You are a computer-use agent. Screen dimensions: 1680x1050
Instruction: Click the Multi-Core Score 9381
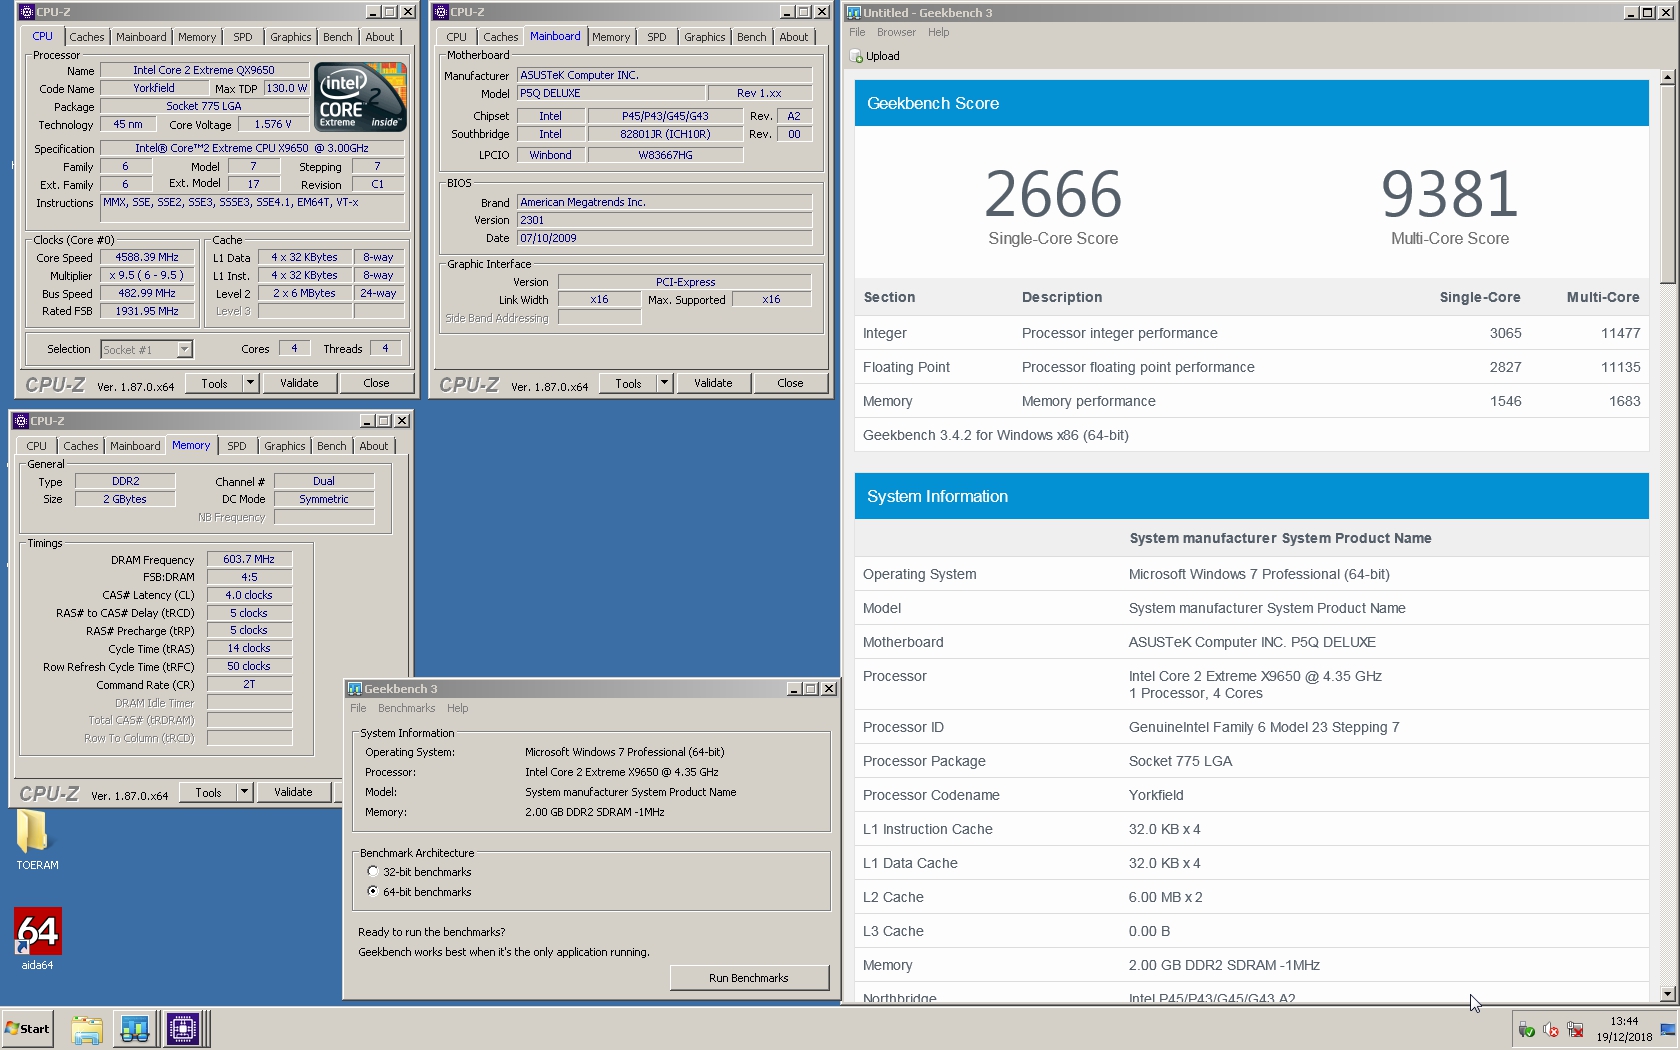click(1449, 194)
